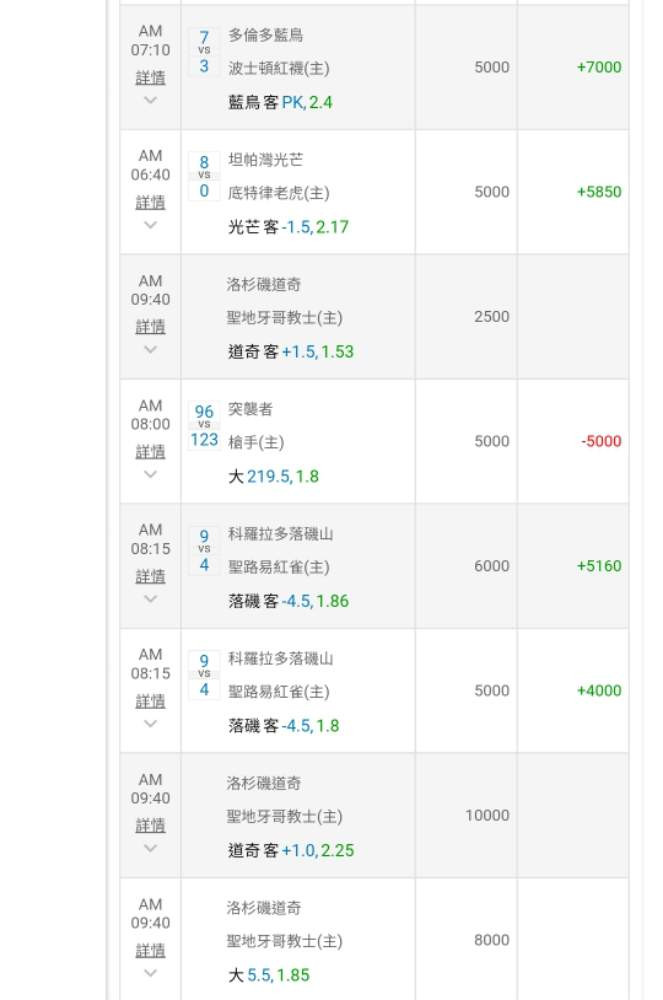Click the 96 vs 123 score box
The height and width of the screenshot is (1000, 663).
[204, 425]
